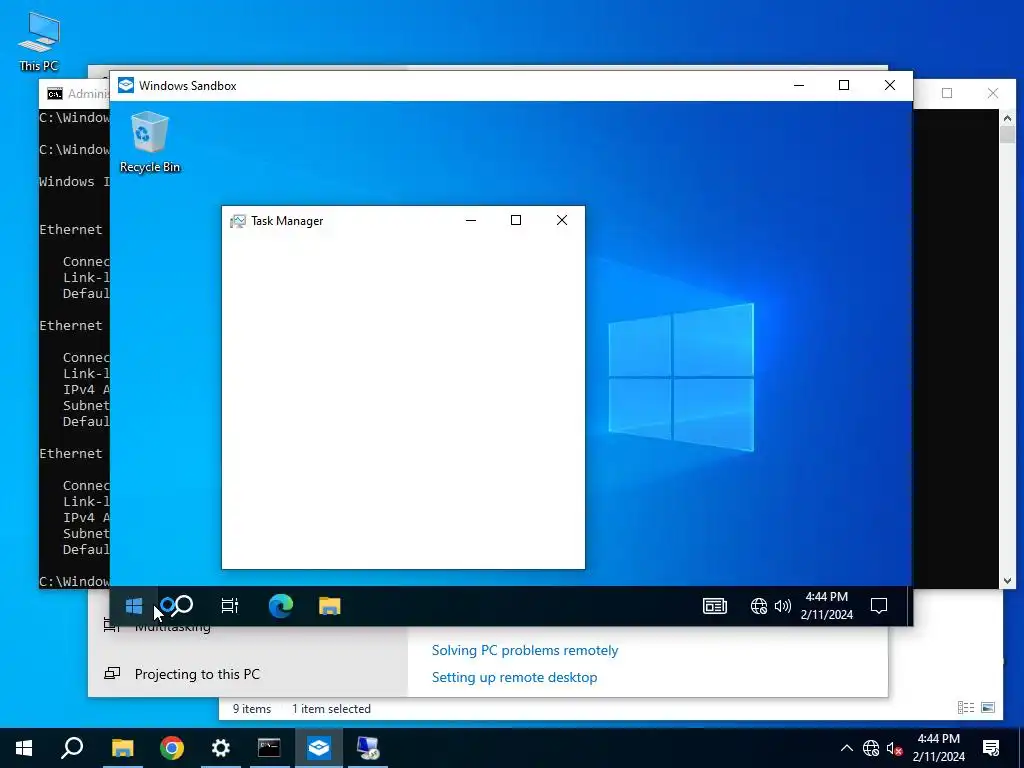Switch File Explorer to large icons view
Image resolution: width=1024 pixels, height=768 pixels.
pos(988,708)
